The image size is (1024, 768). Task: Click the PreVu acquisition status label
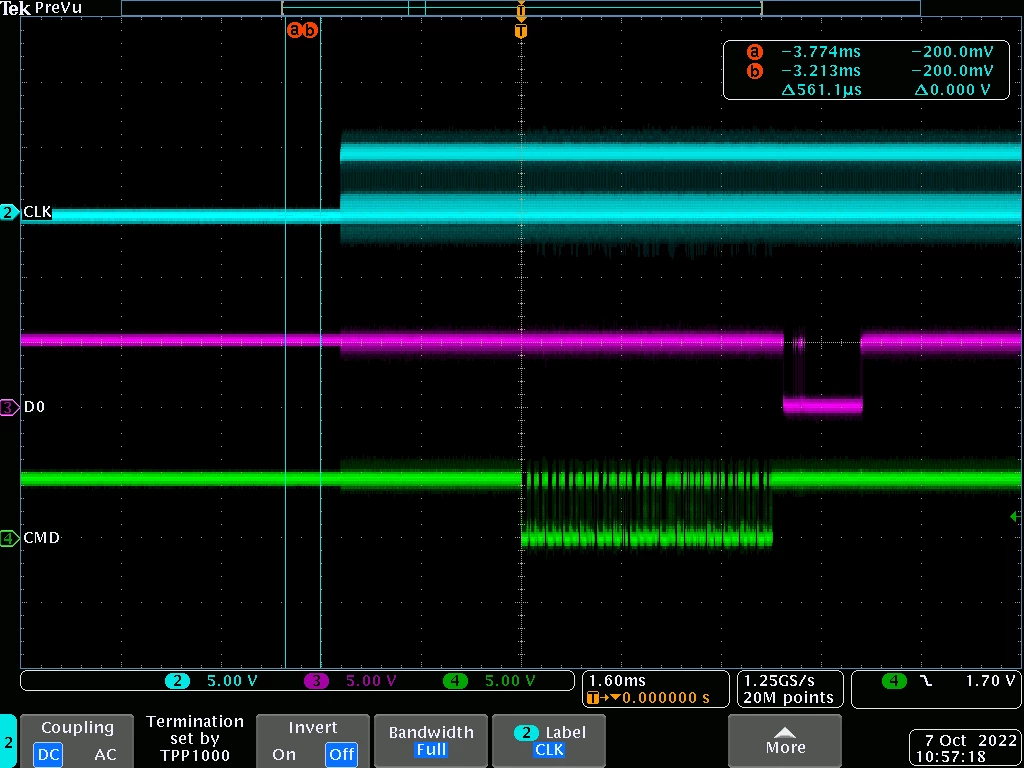coord(59,8)
